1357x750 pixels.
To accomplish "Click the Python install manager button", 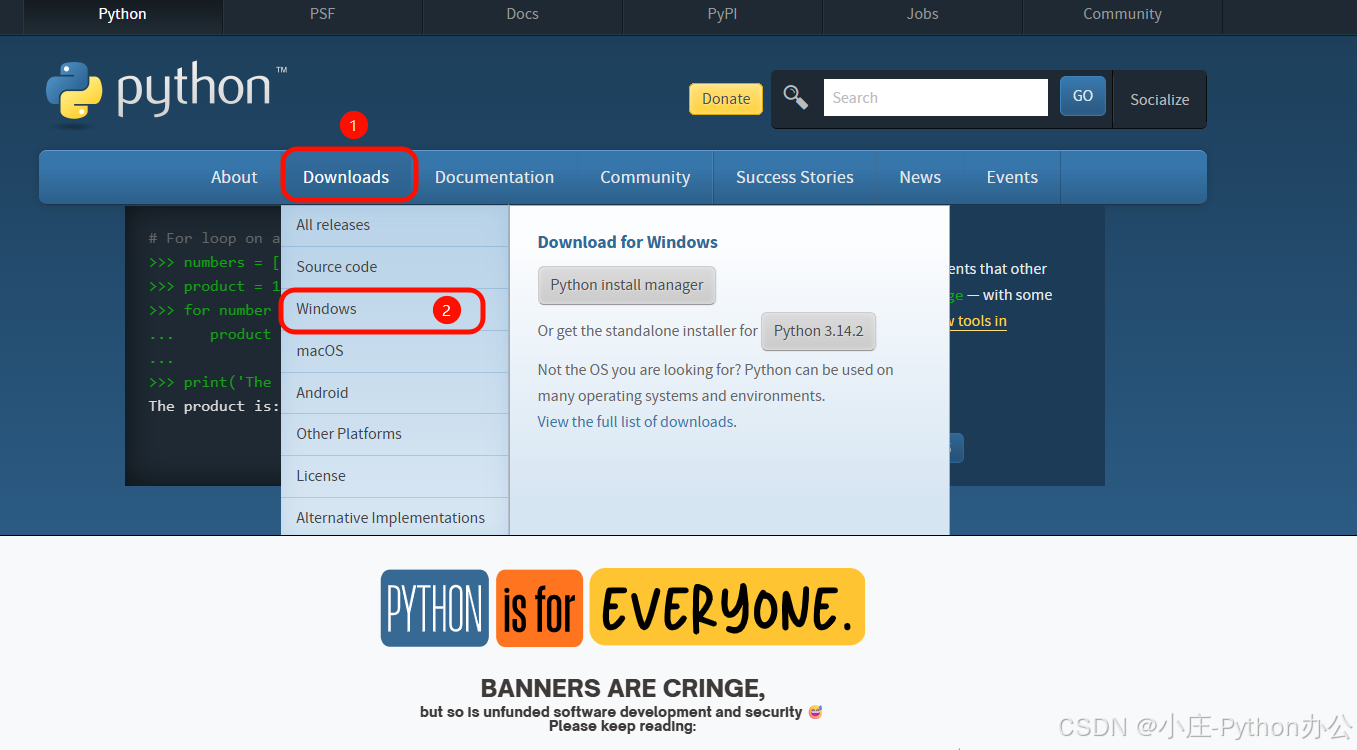I will click(x=627, y=285).
